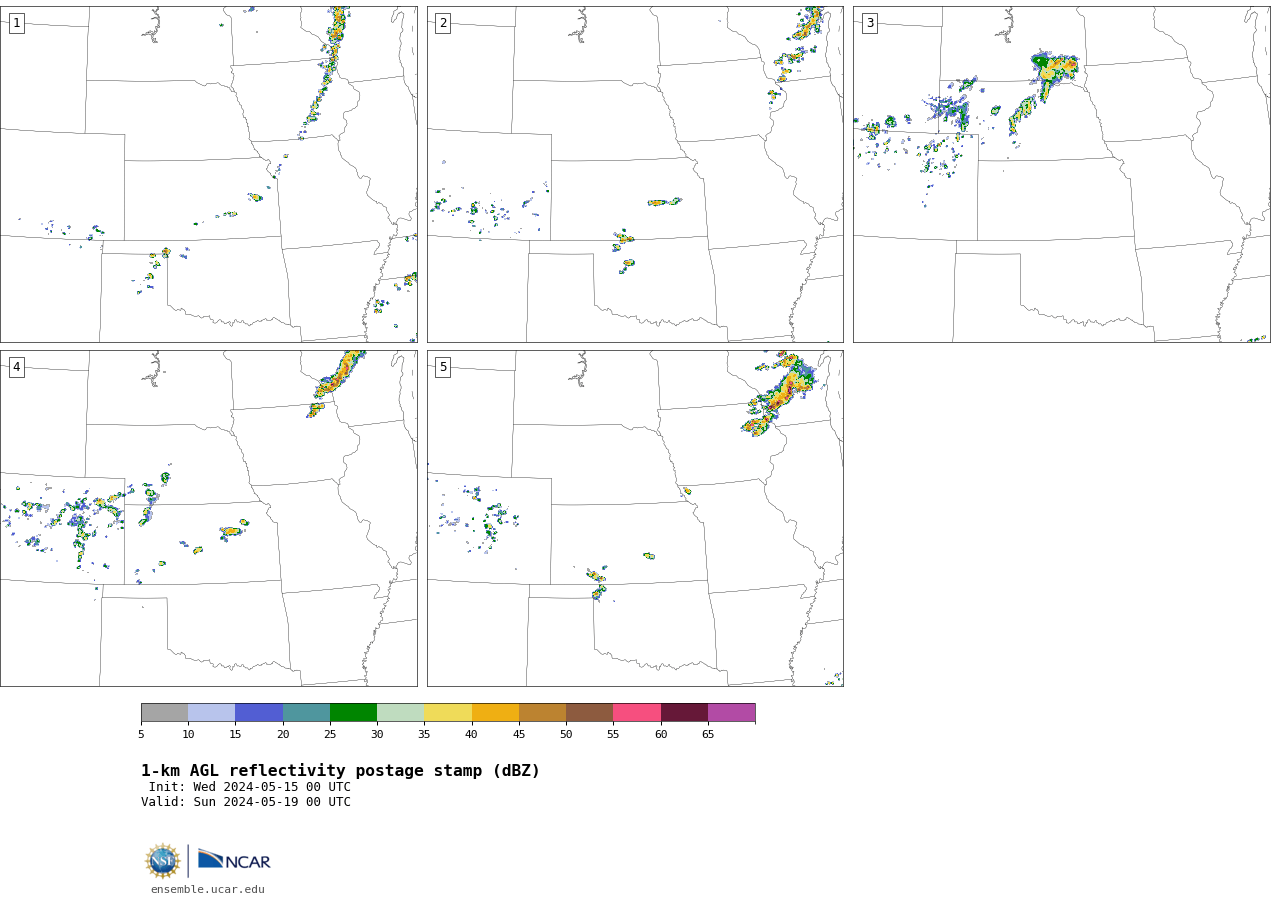The height and width of the screenshot is (901, 1280).
Task: Open ensemble member 1 reflectivity map
Action: click(x=208, y=174)
